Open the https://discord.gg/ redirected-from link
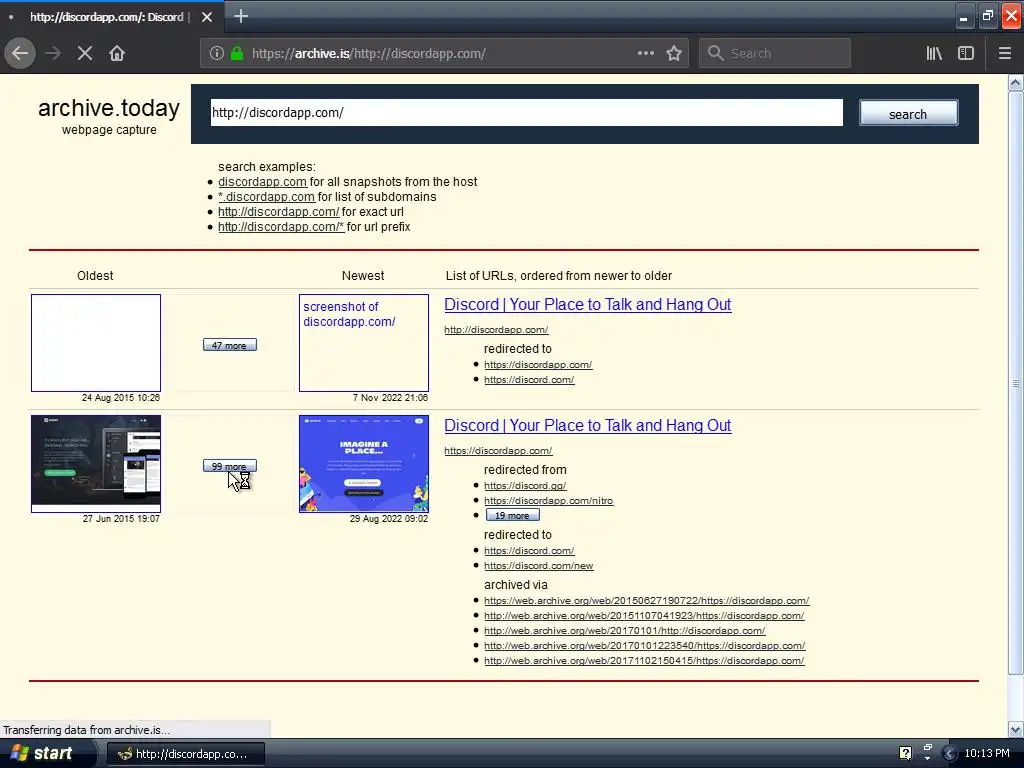This screenshot has width=1024, height=768. tap(525, 485)
